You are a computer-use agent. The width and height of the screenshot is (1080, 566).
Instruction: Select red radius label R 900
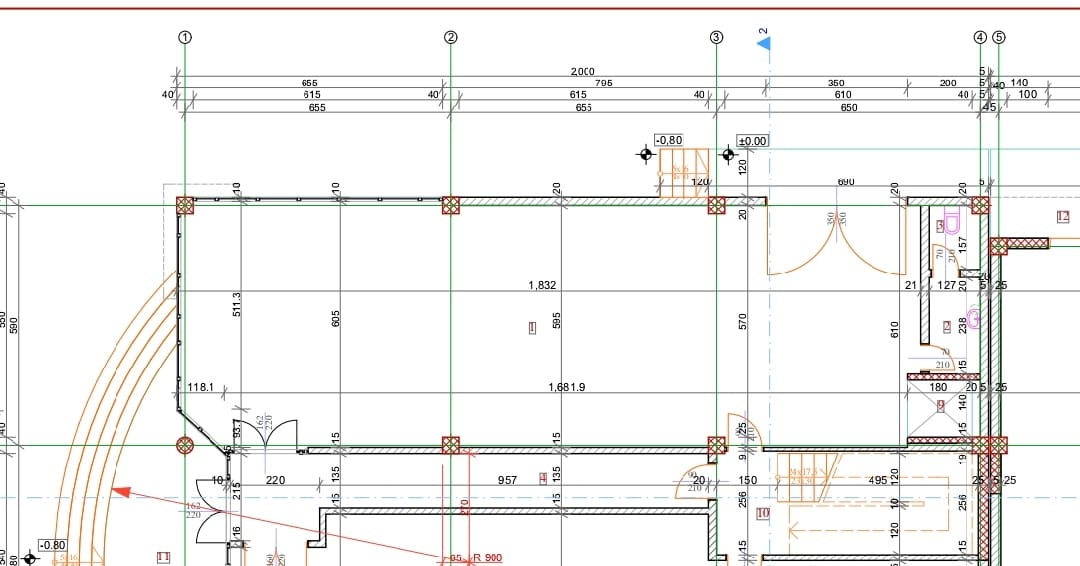click(x=488, y=558)
